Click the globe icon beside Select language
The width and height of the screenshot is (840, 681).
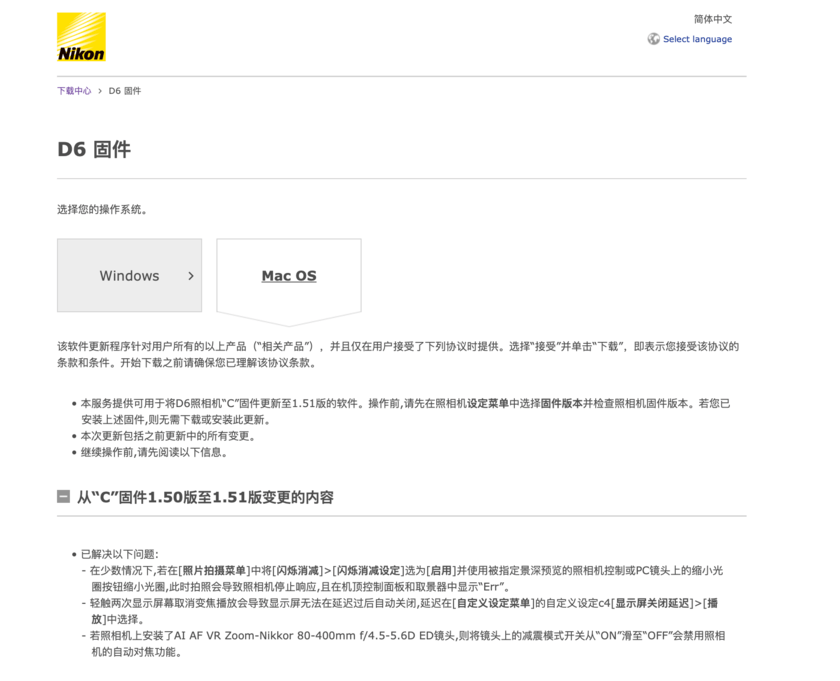click(655, 39)
